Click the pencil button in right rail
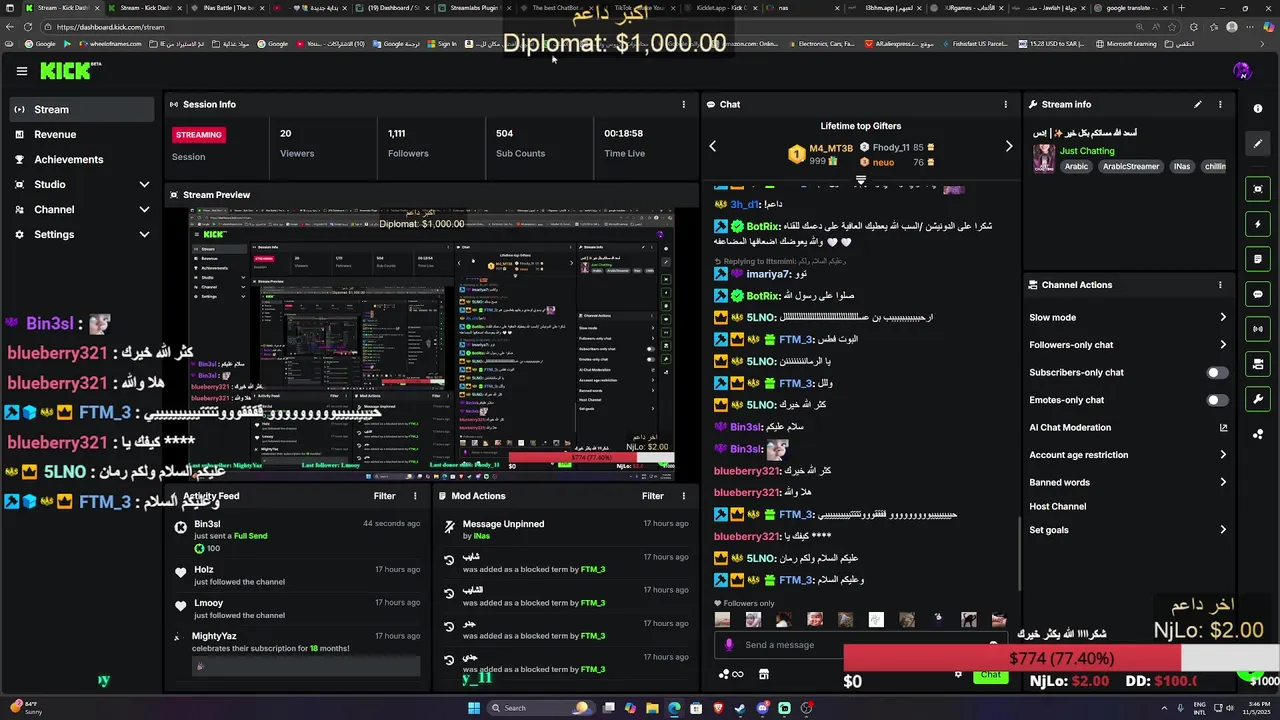1280x720 pixels. [x=1258, y=144]
